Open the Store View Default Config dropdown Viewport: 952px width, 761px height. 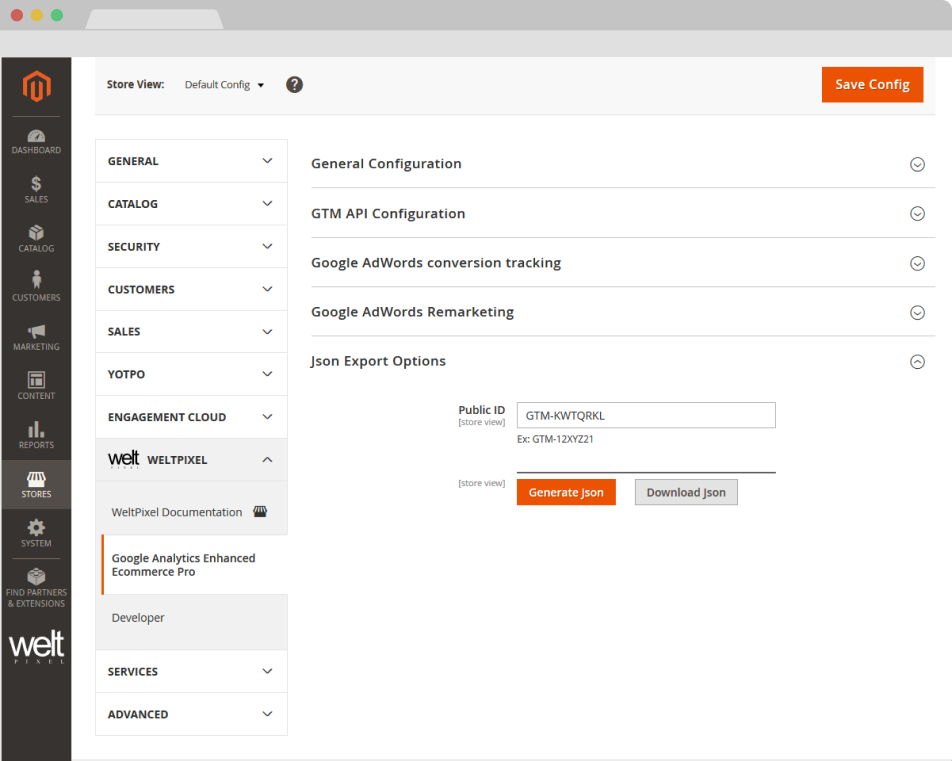[225, 85]
